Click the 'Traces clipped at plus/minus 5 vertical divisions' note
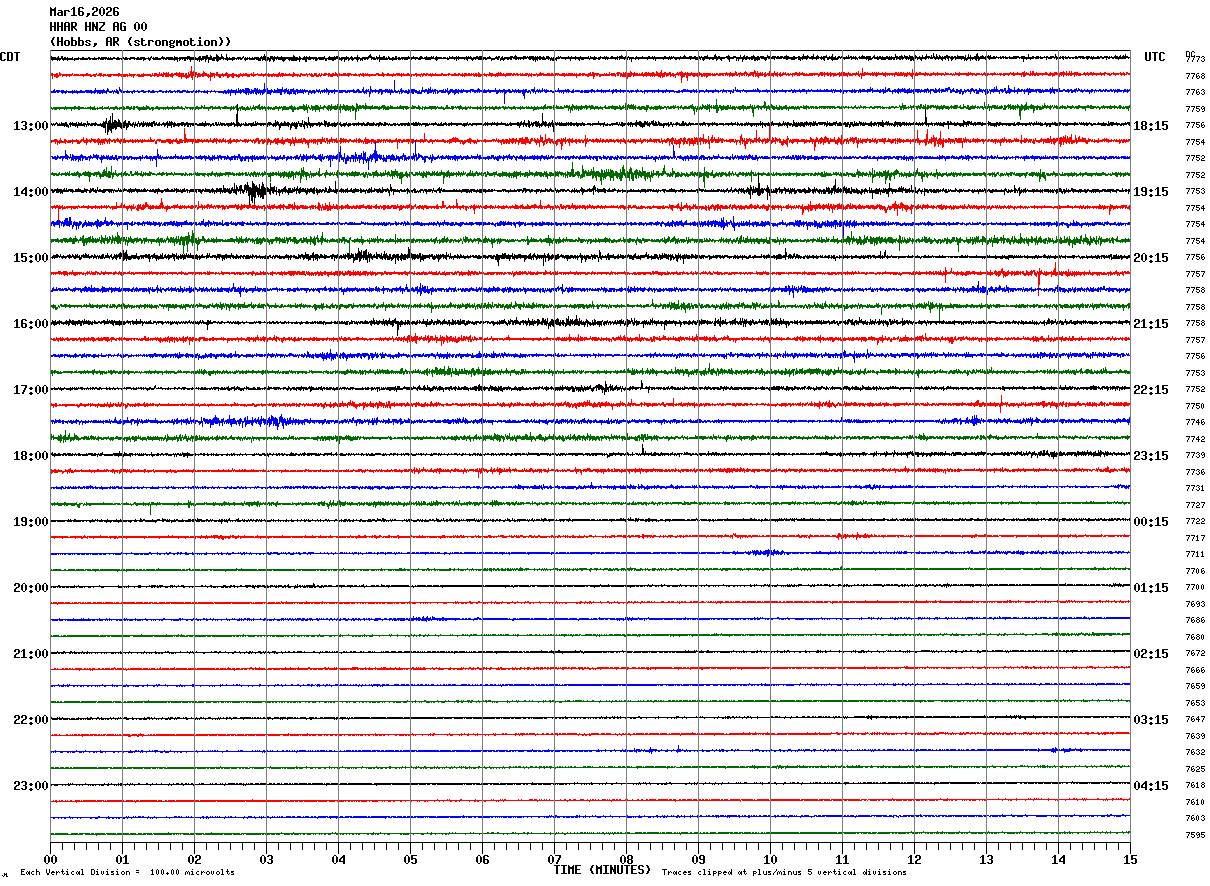 coord(784,873)
